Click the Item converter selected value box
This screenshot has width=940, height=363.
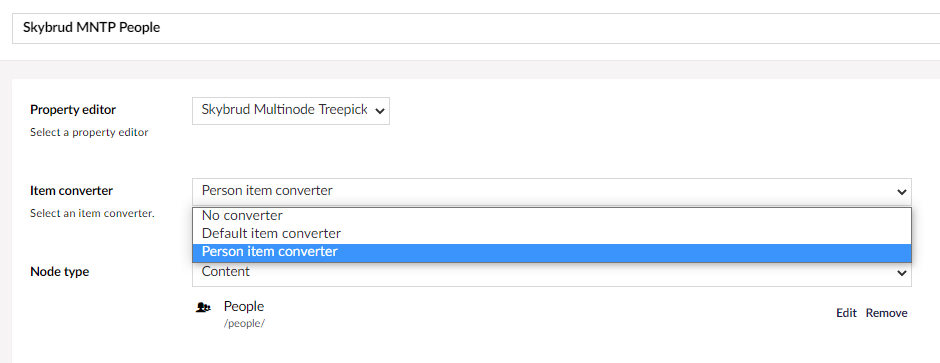pyautogui.click(x=552, y=192)
